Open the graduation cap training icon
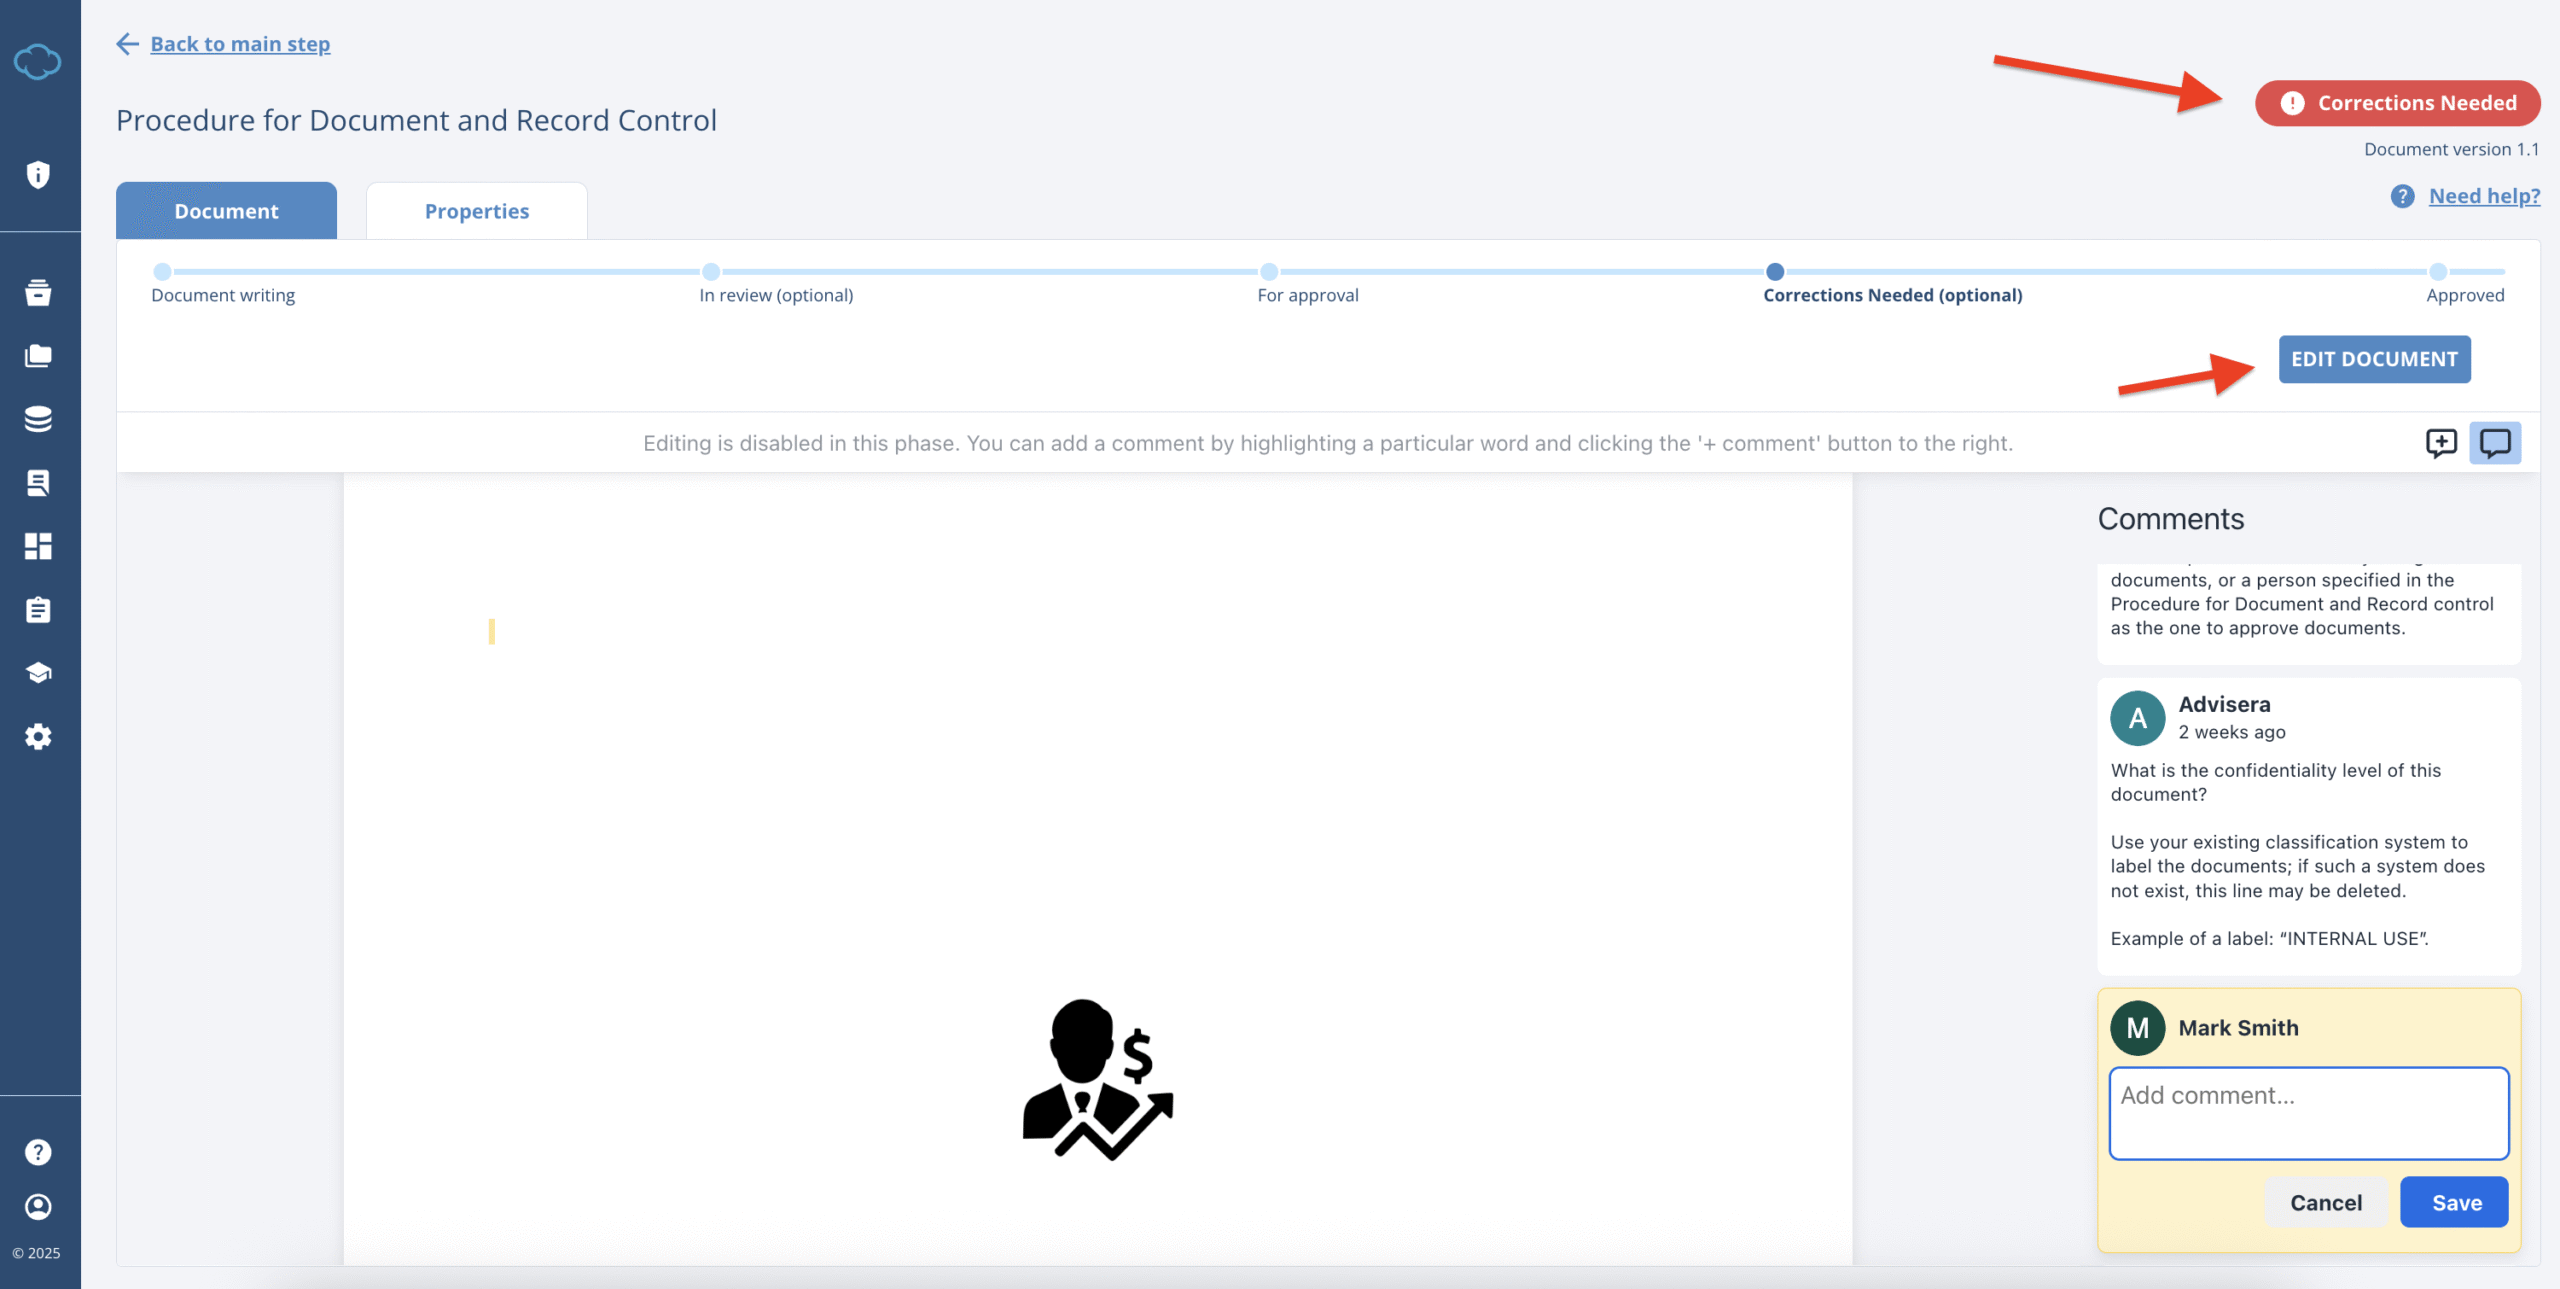This screenshot has width=2560, height=1289. [x=38, y=672]
